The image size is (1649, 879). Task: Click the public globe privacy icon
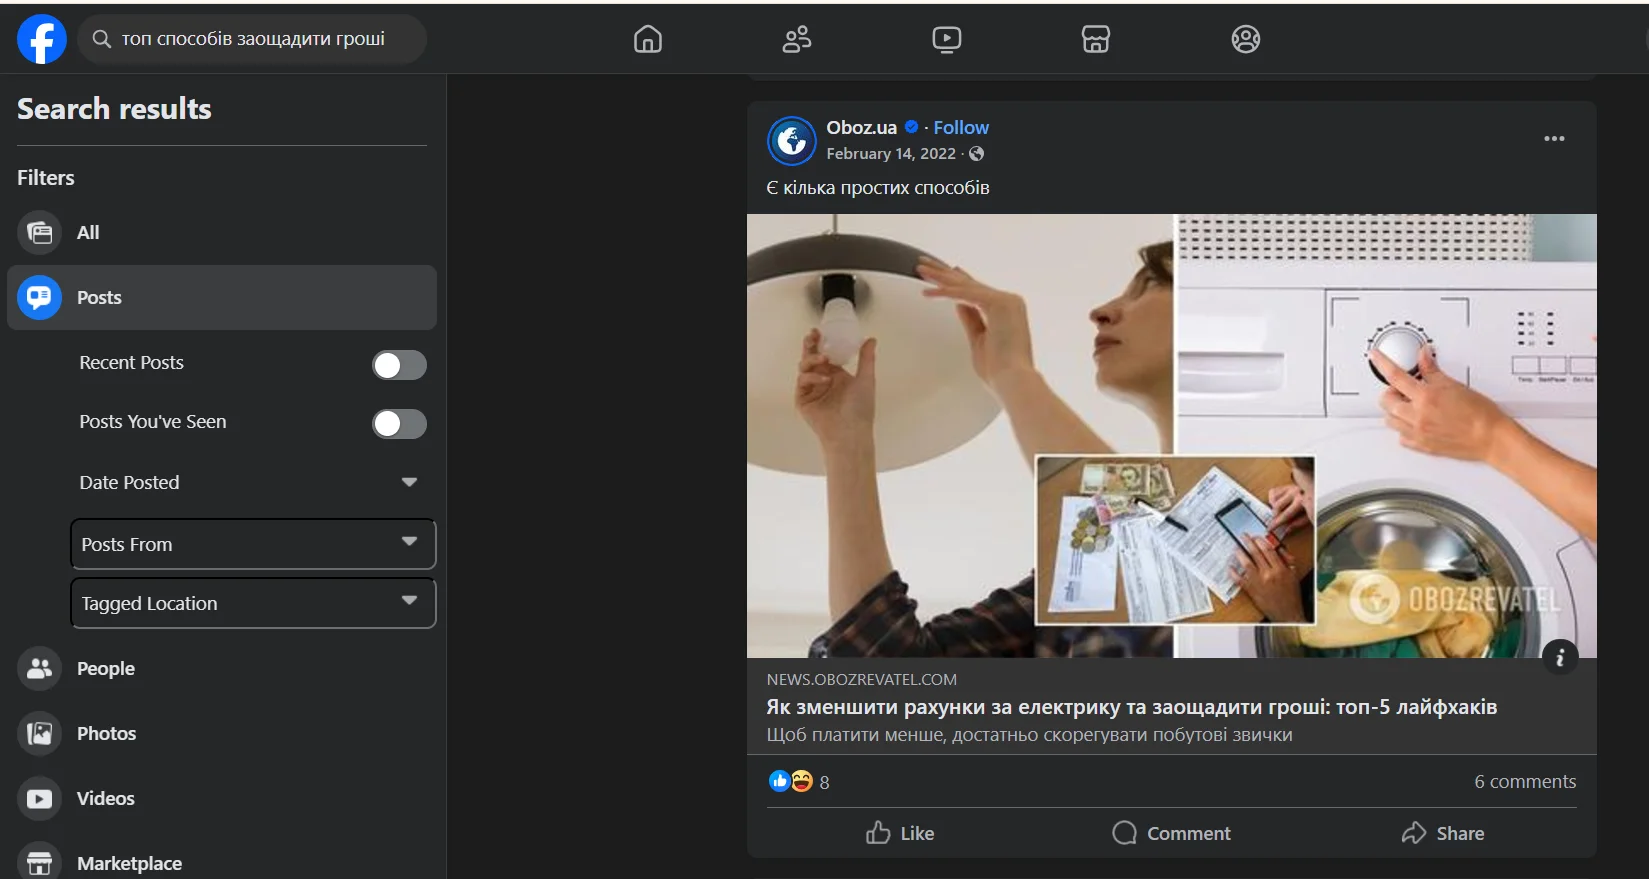pyautogui.click(x=977, y=153)
